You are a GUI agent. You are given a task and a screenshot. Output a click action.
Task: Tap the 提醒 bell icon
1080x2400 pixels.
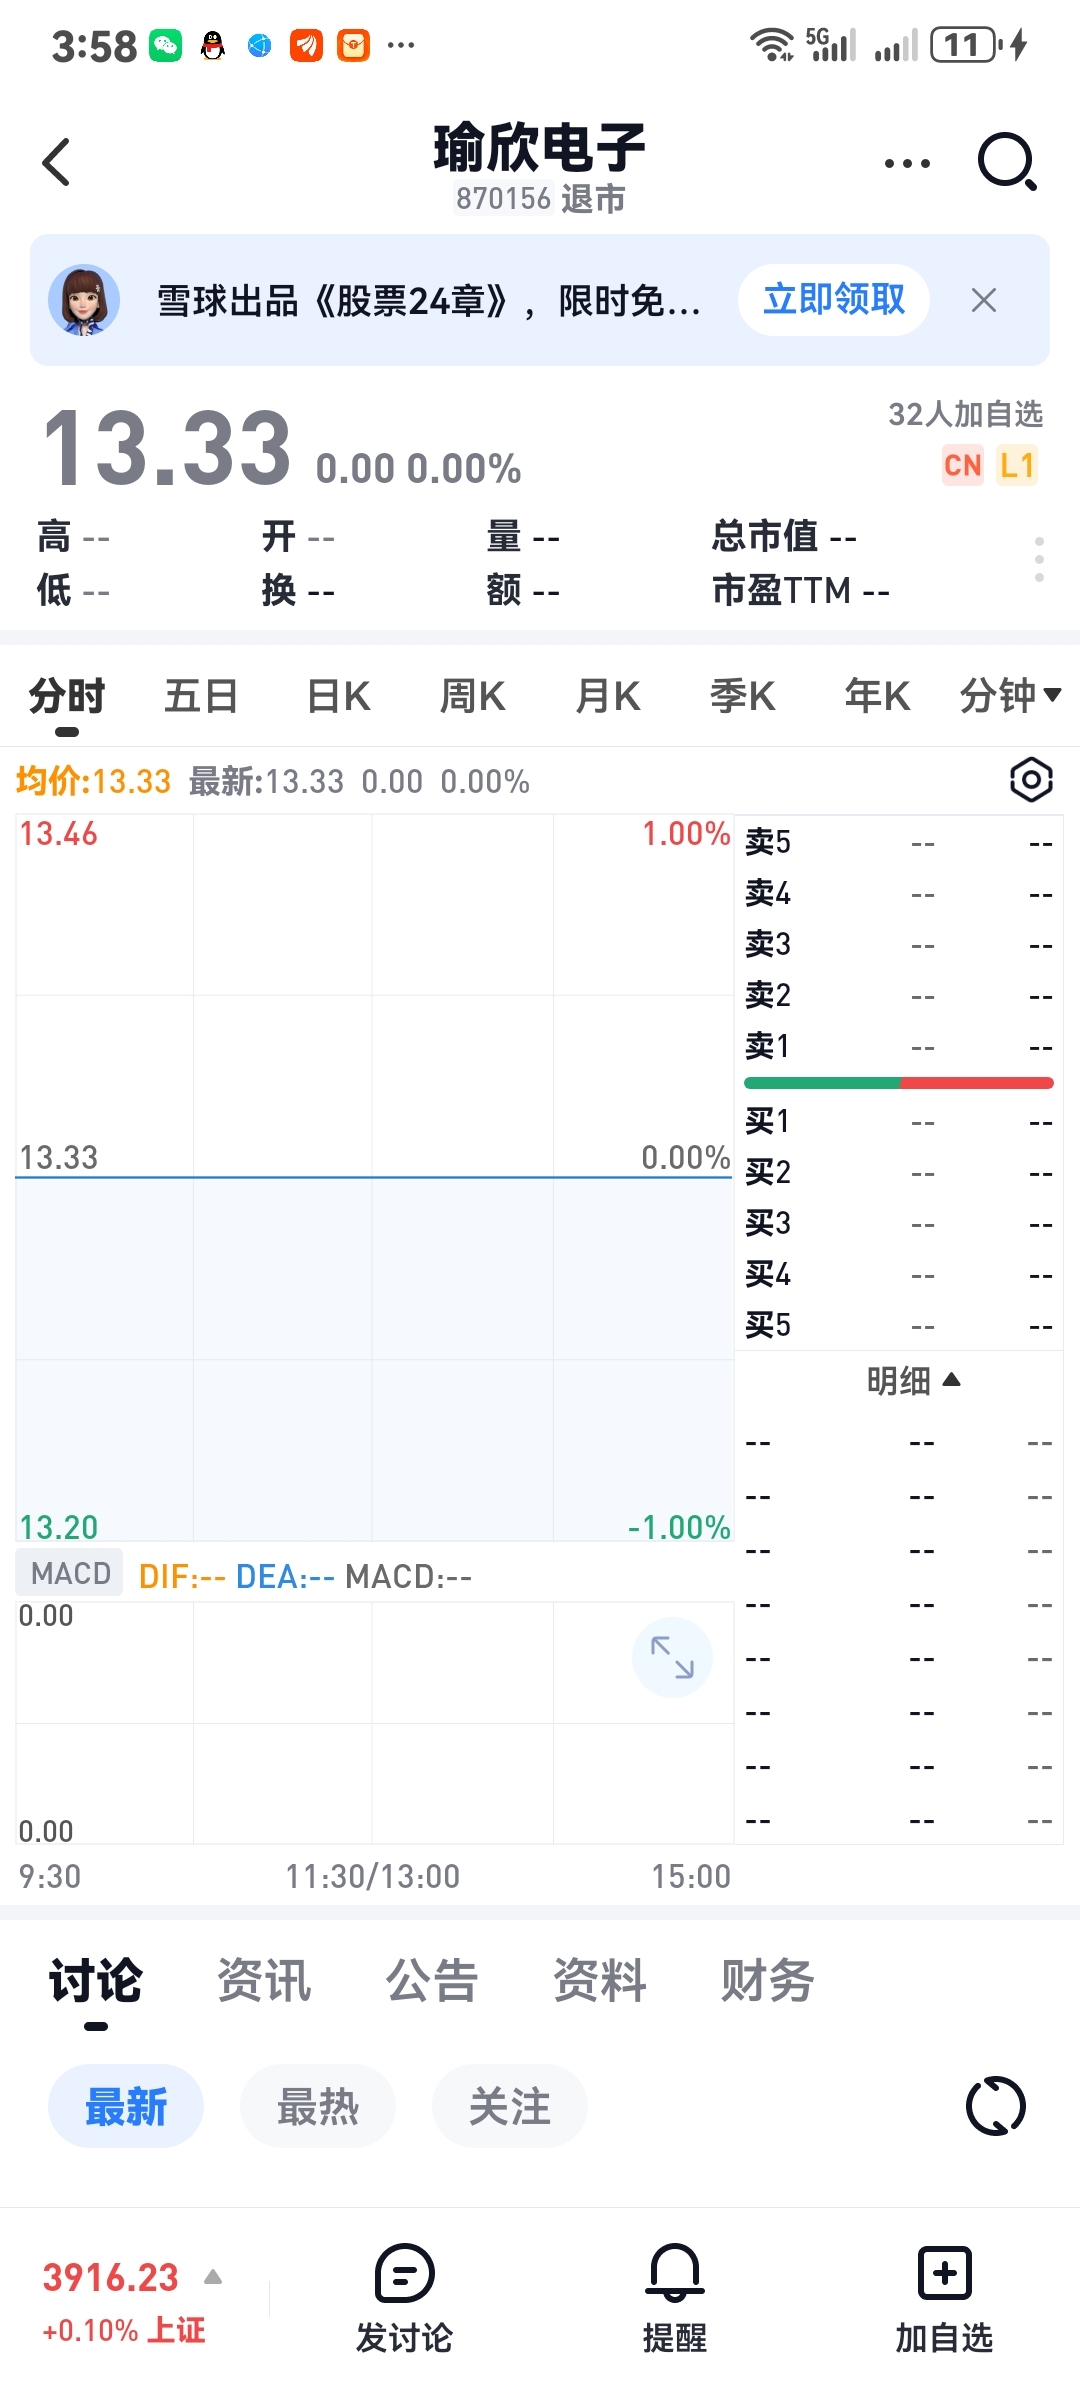click(675, 2275)
